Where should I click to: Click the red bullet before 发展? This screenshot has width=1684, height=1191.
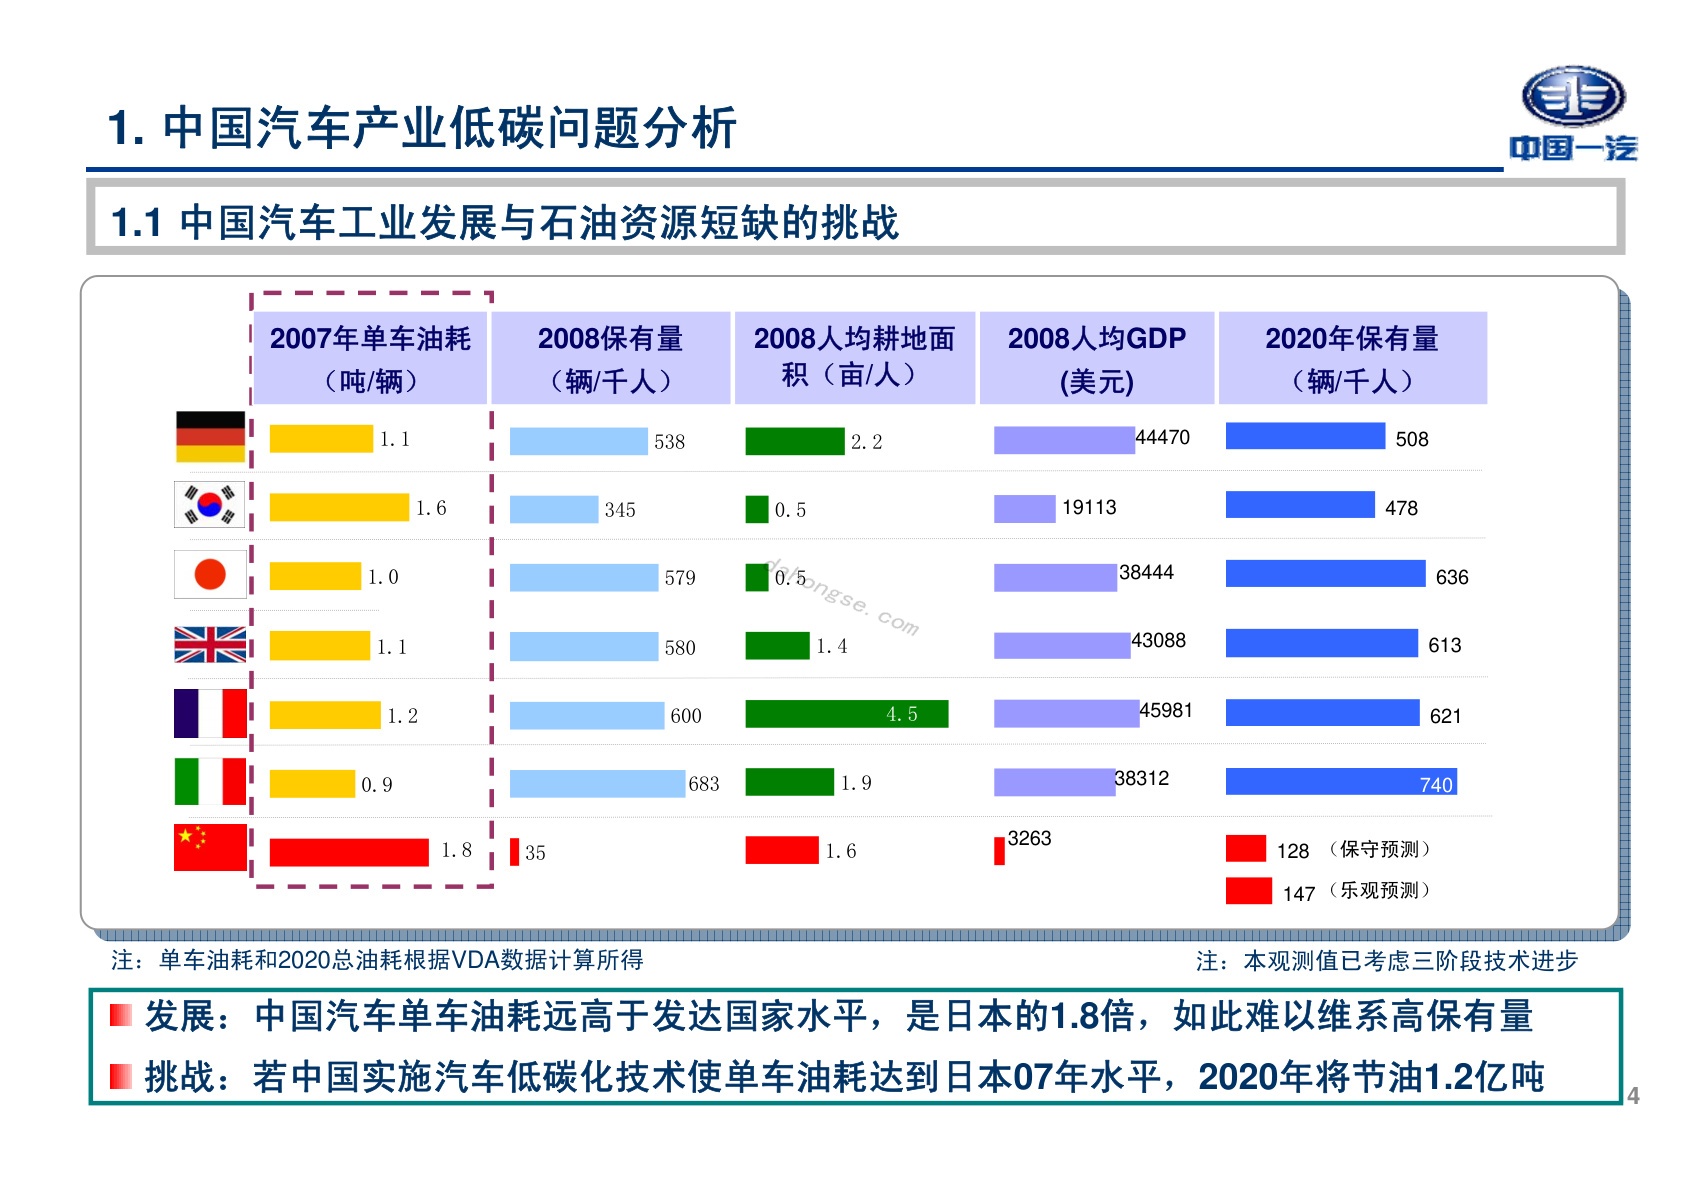(x=121, y=1015)
